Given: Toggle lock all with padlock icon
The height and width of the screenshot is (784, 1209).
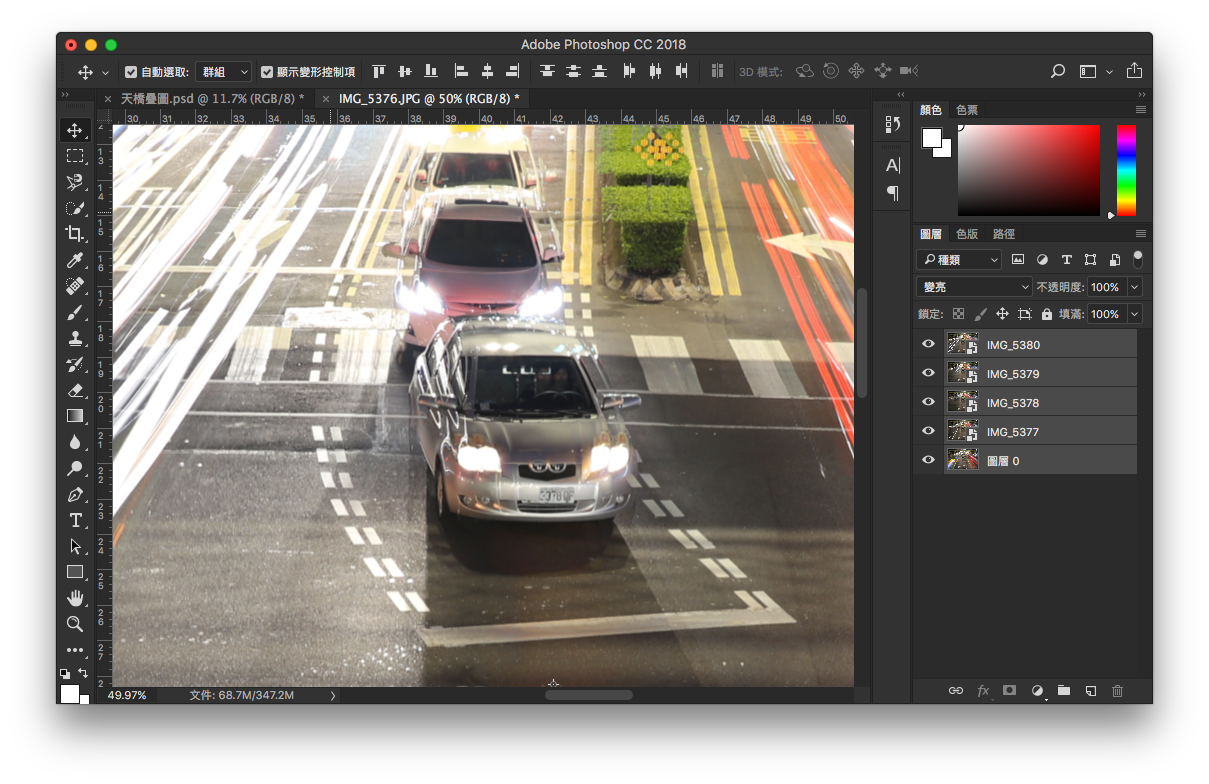Looking at the screenshot, I should [1046, 314].
